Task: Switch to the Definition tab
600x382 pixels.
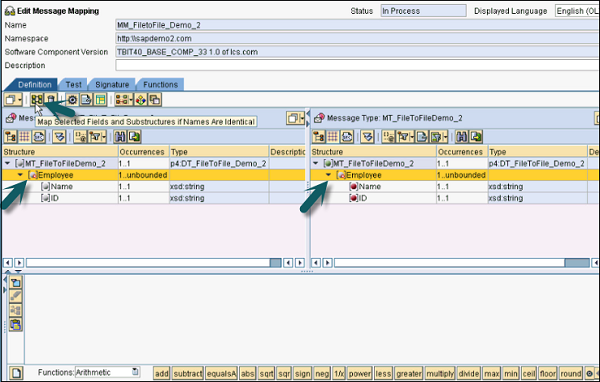Action: (x=34, y=85)
